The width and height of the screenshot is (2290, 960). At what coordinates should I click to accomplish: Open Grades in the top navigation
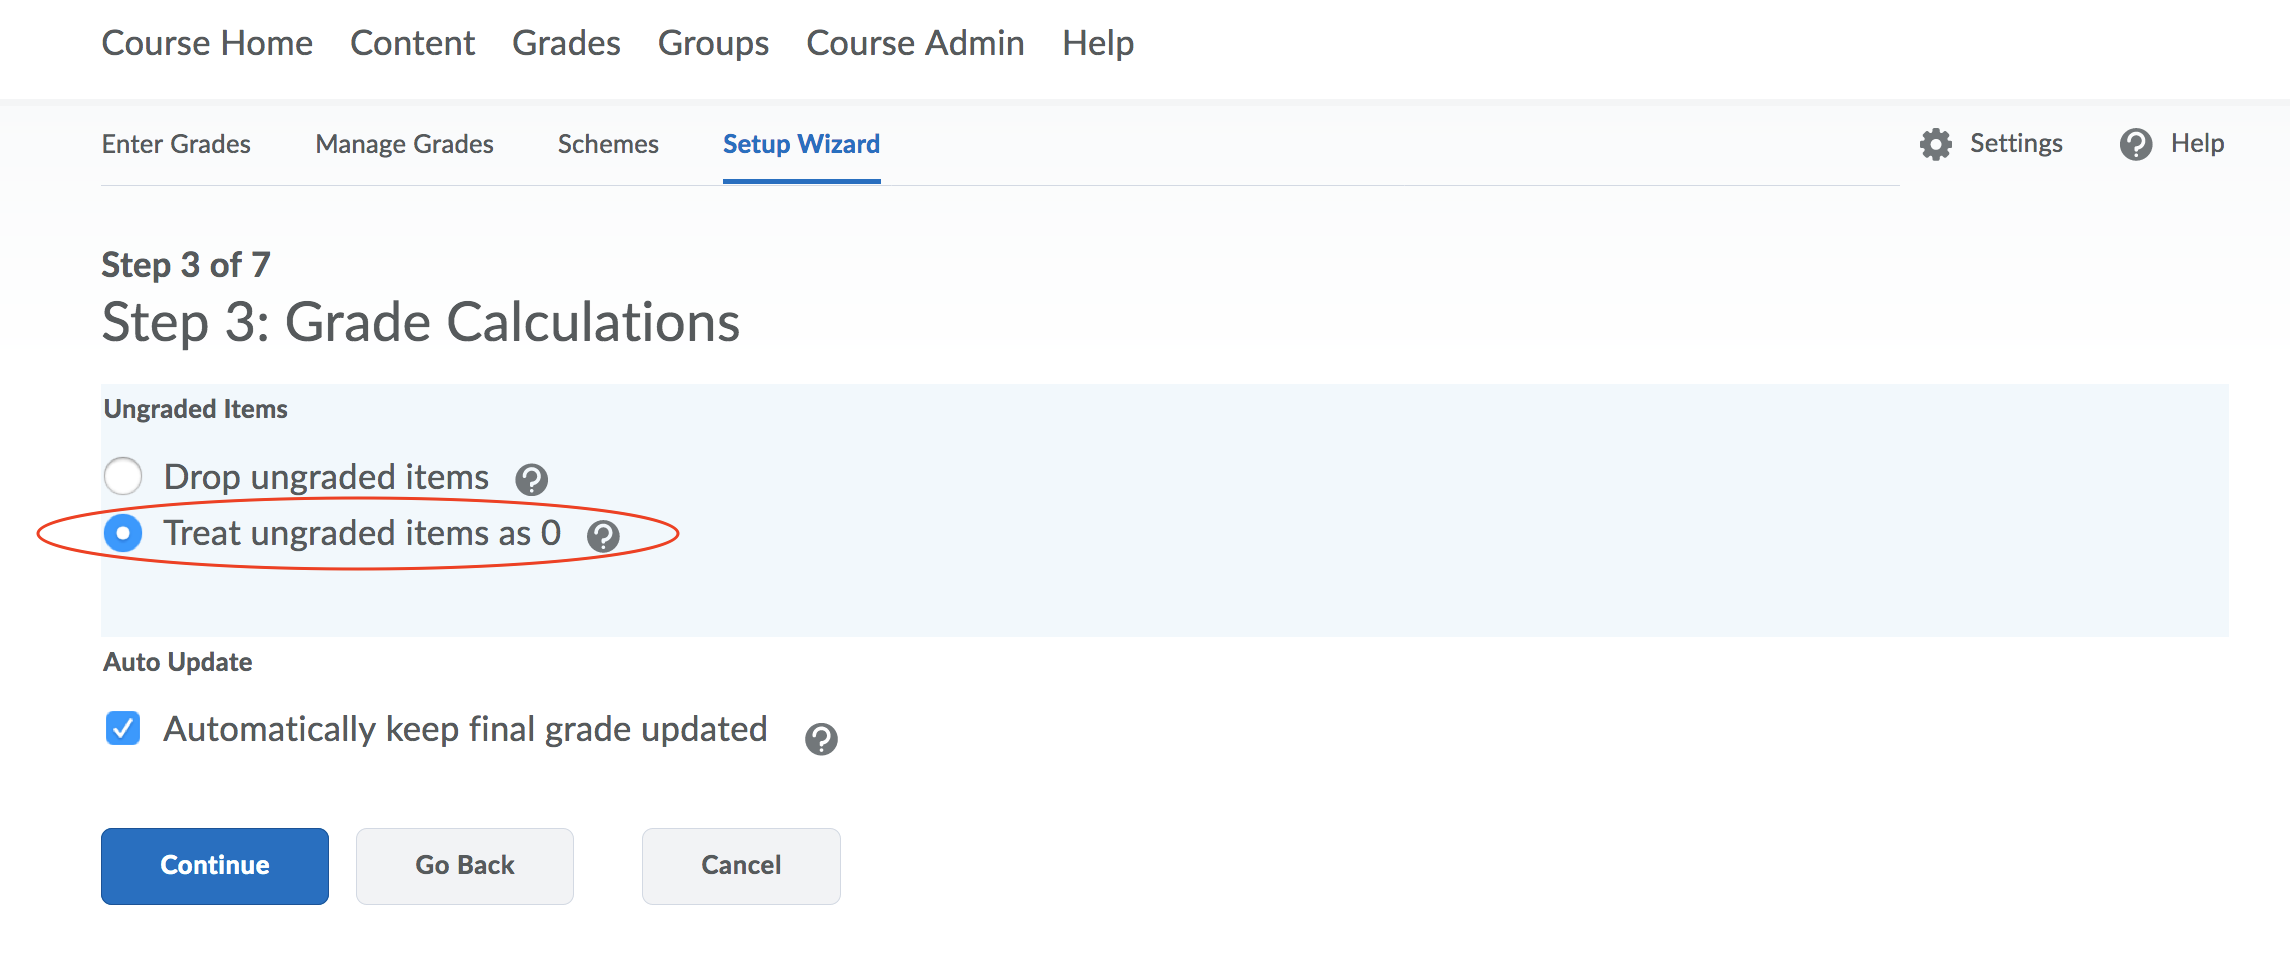tap(566, 43)
